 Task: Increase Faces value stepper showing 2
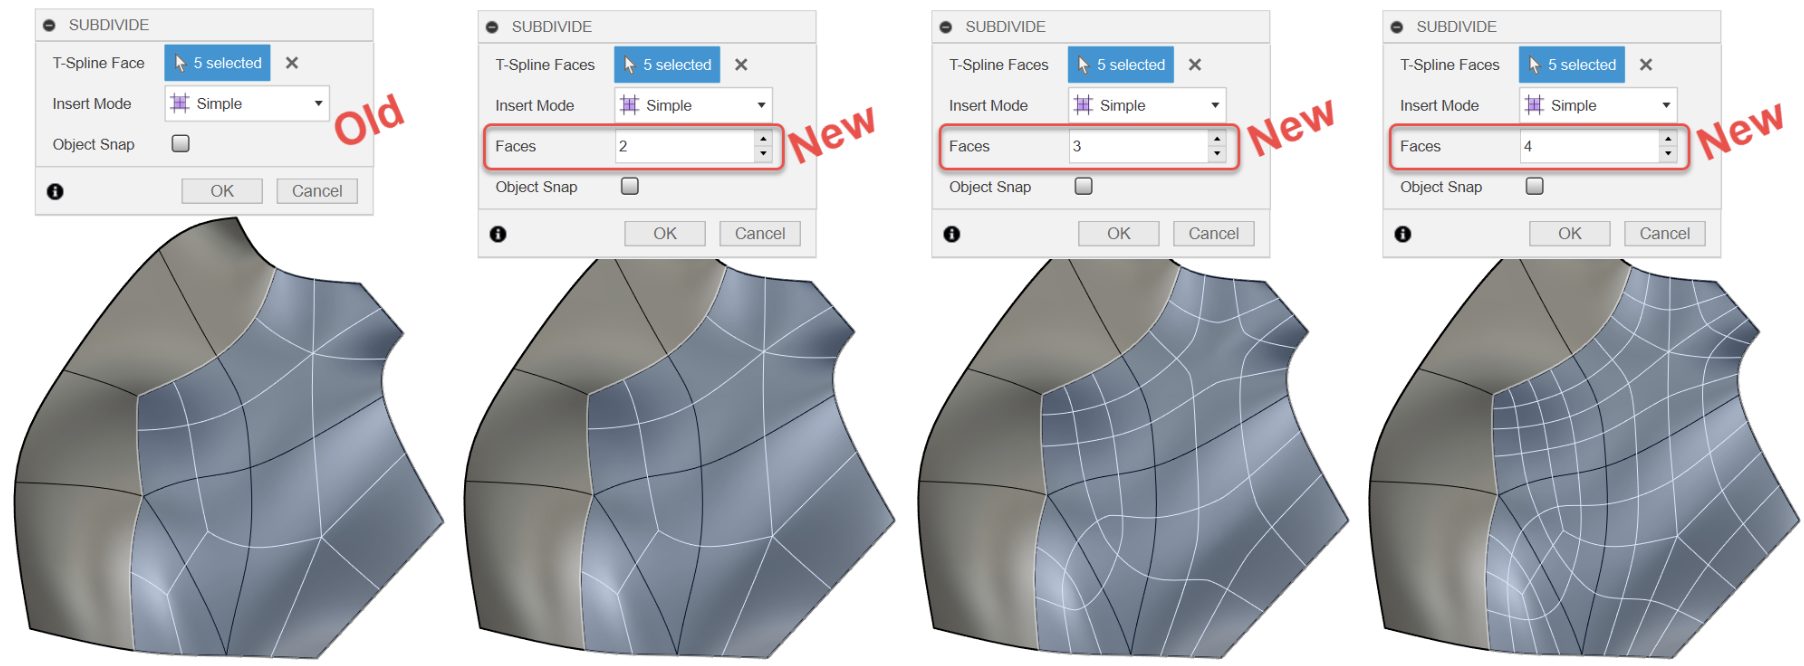(764, 139)
